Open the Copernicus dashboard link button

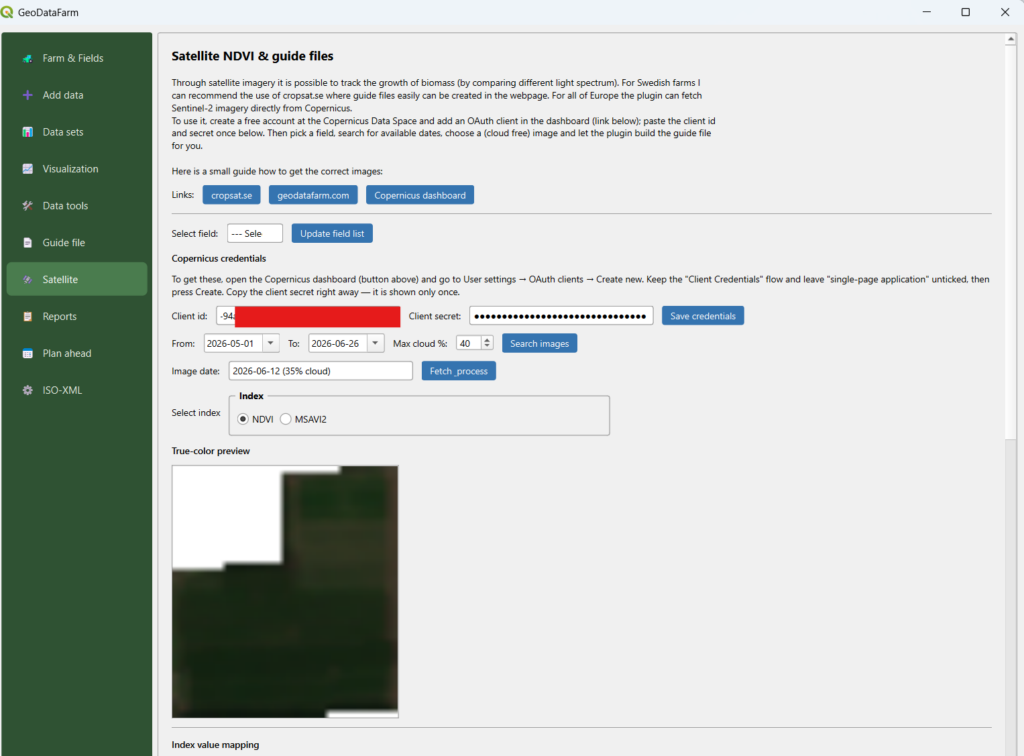point(420,195)
